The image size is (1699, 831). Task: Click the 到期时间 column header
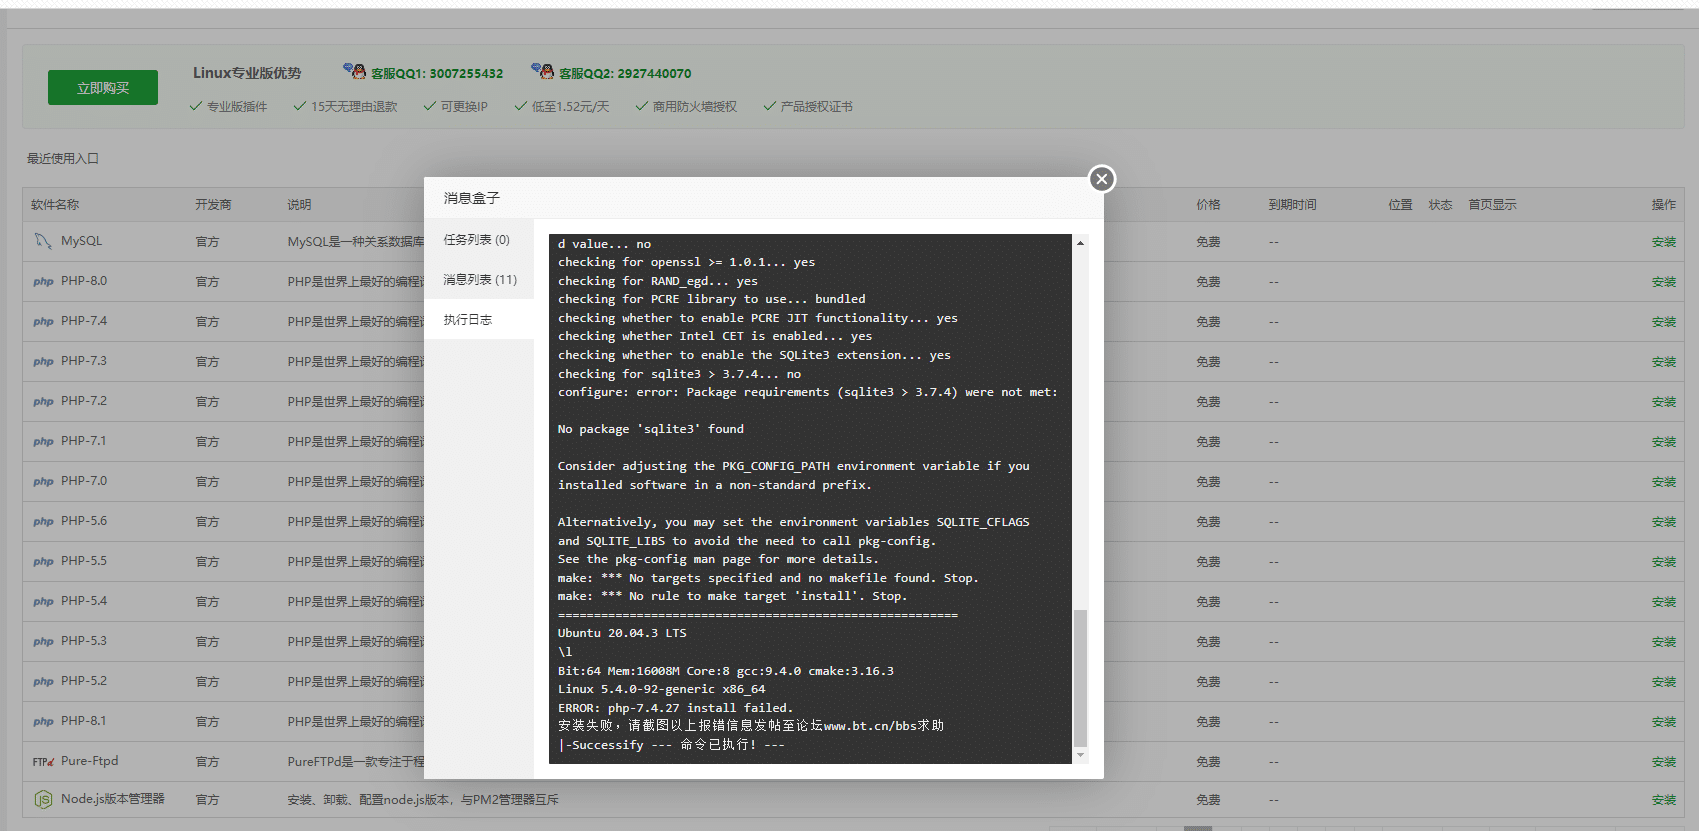(1293, 205)
